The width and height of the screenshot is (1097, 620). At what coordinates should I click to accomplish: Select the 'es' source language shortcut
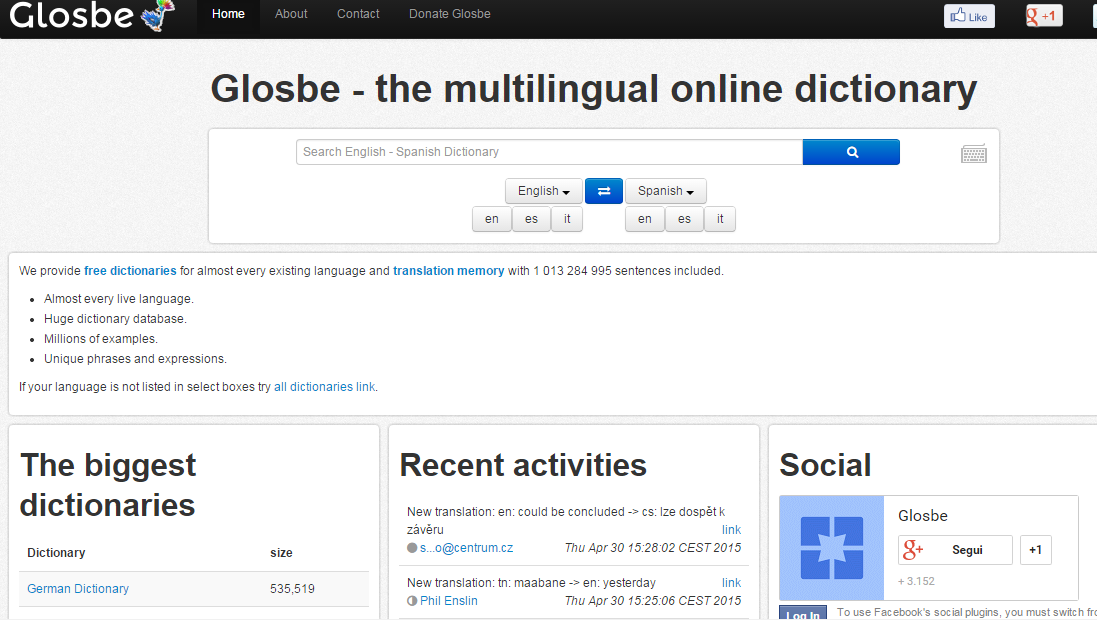[531, 219]
